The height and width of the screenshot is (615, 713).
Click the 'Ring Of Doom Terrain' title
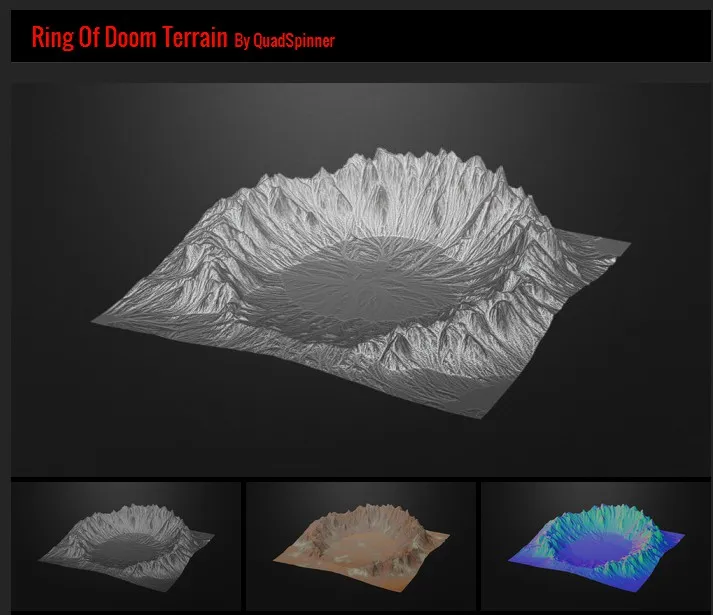pos(130,38)
